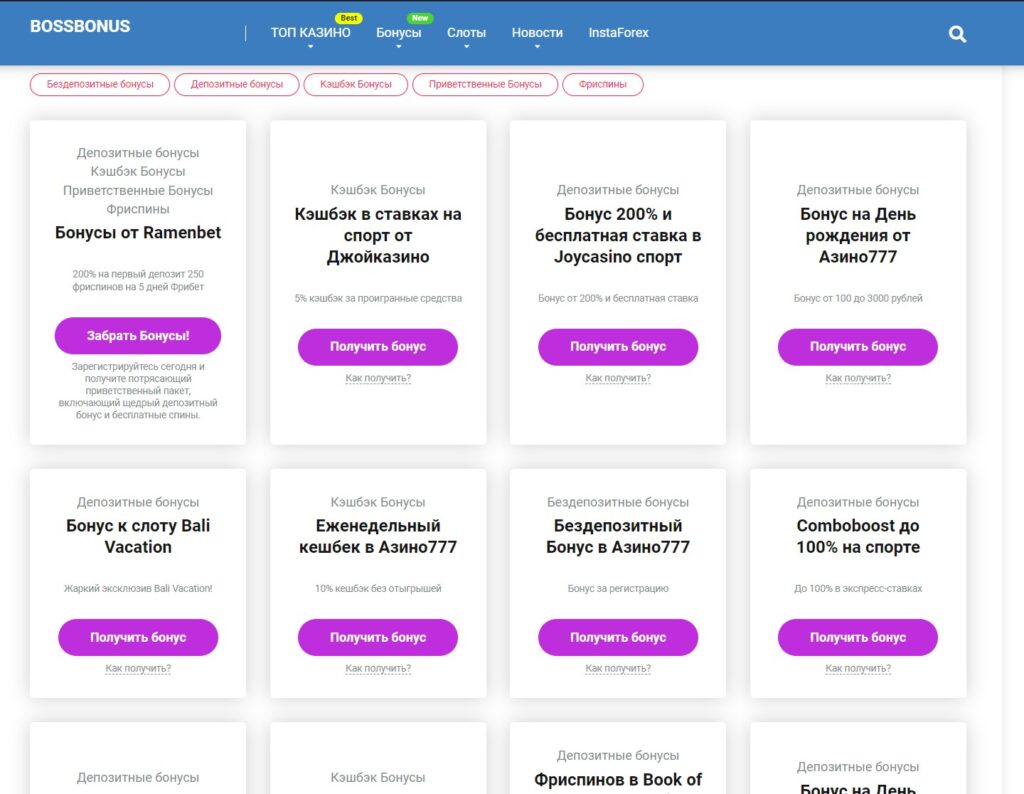The image size is (1024, 794).
Task: Select the Бездепозитные бонусы filter tag
Action: point(100,85)
